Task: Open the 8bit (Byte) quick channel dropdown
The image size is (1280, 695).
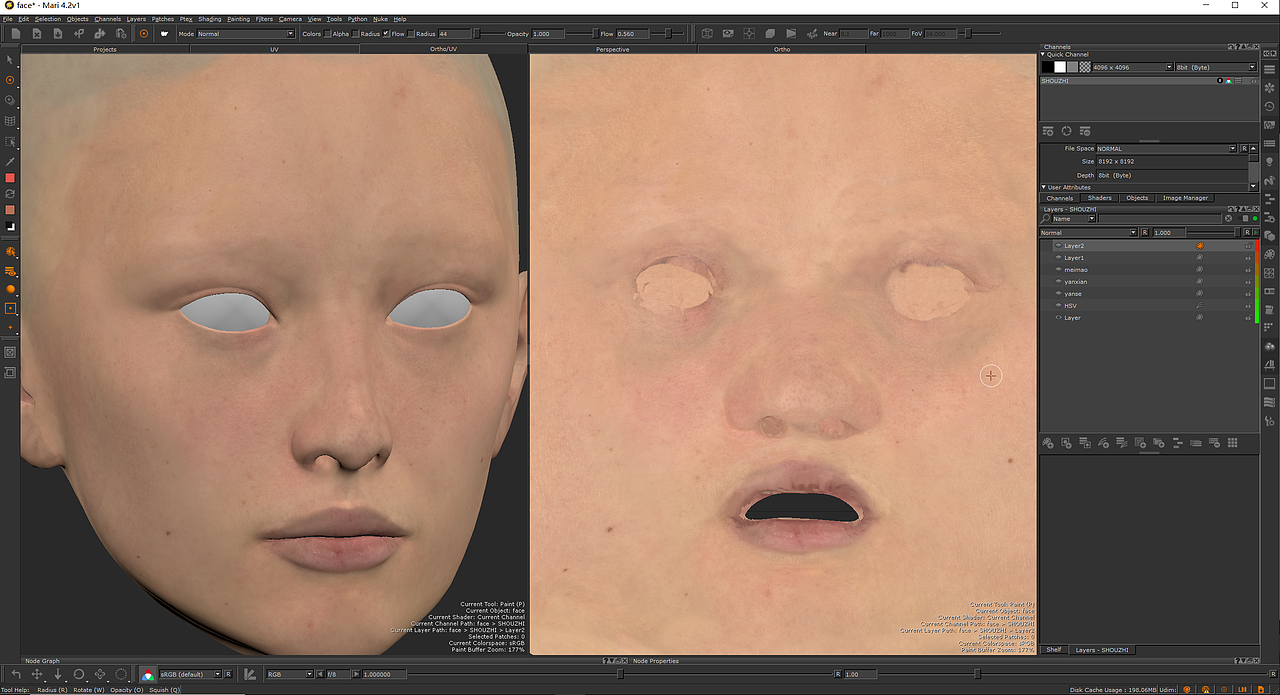Action: tap(1216, 67)
